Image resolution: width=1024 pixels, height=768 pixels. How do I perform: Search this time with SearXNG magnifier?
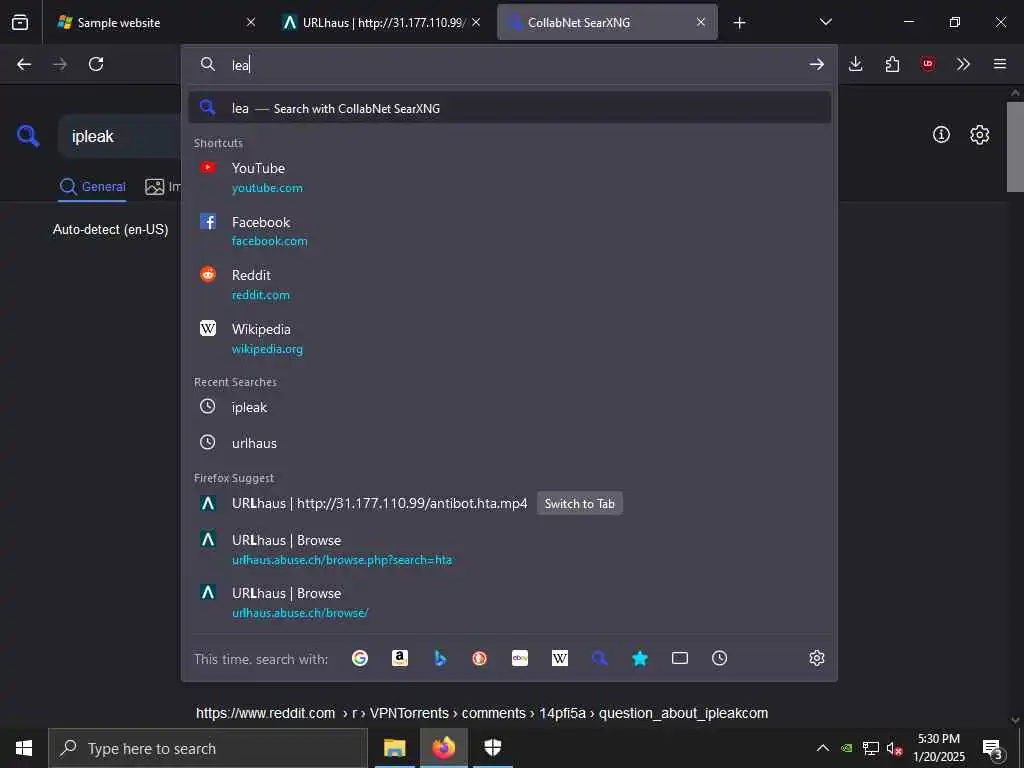600,658
